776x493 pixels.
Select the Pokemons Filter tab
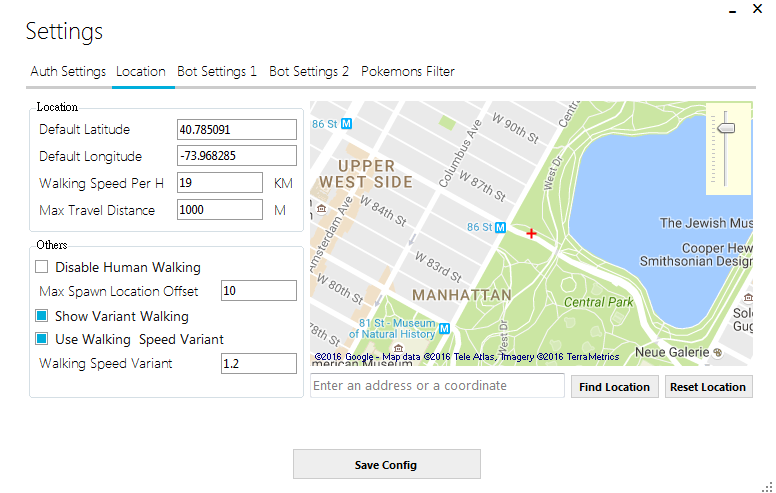click(408, 72)
